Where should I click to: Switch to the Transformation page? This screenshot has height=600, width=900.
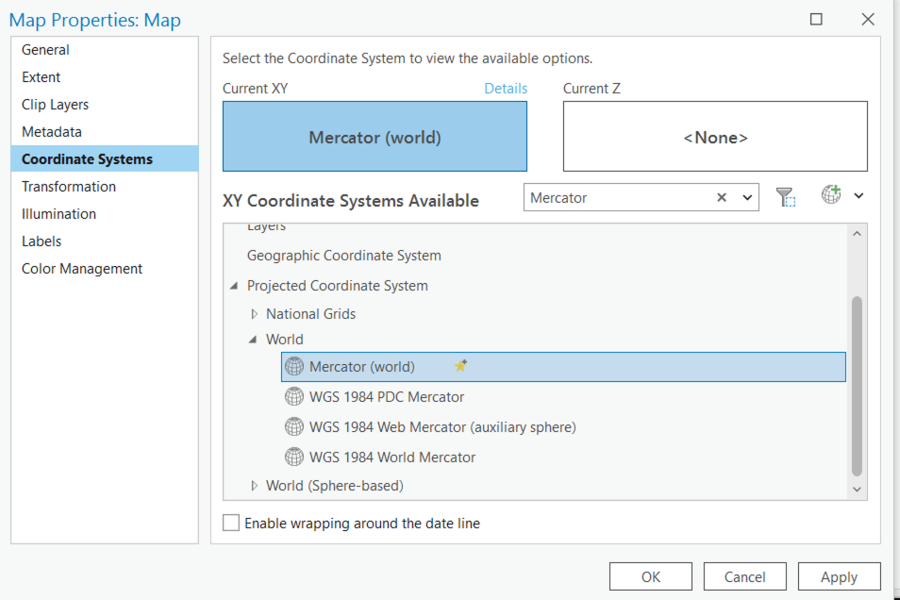point(68,186)
